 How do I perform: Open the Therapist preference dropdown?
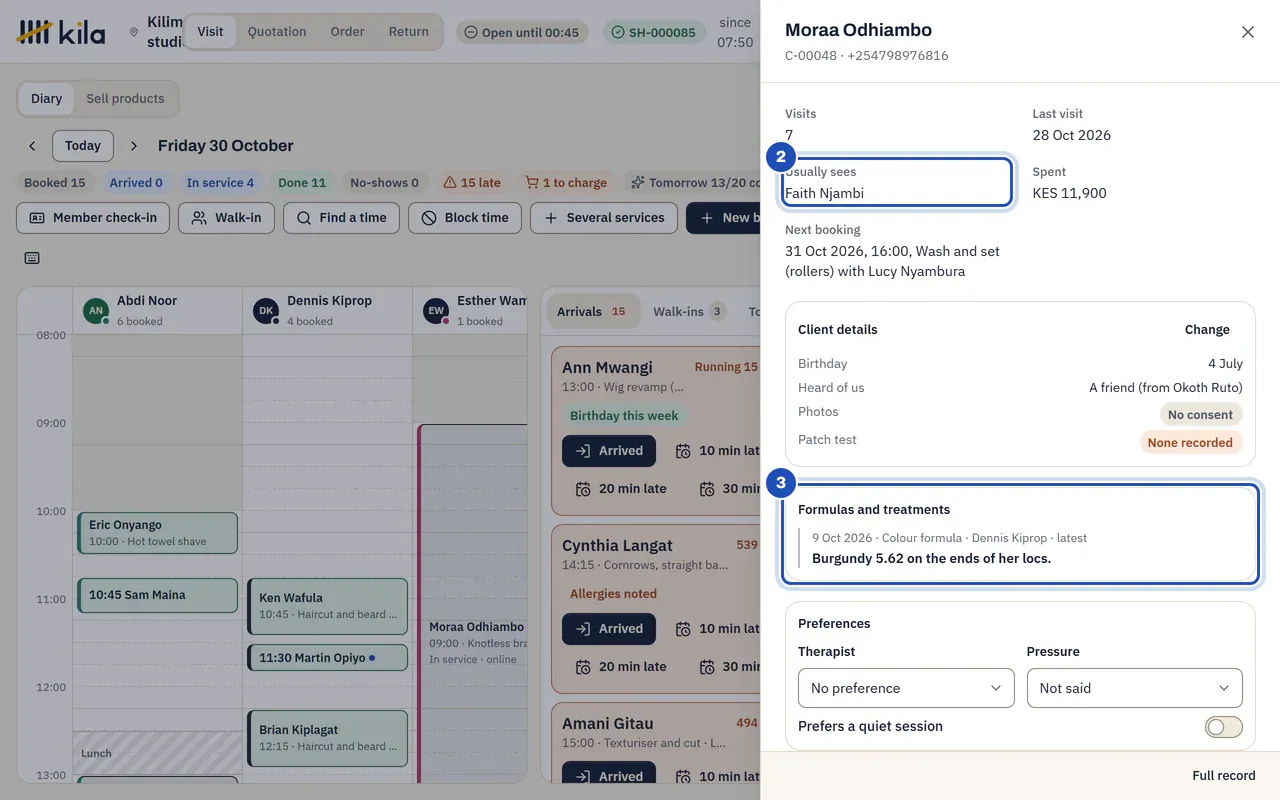click(906, 688)
